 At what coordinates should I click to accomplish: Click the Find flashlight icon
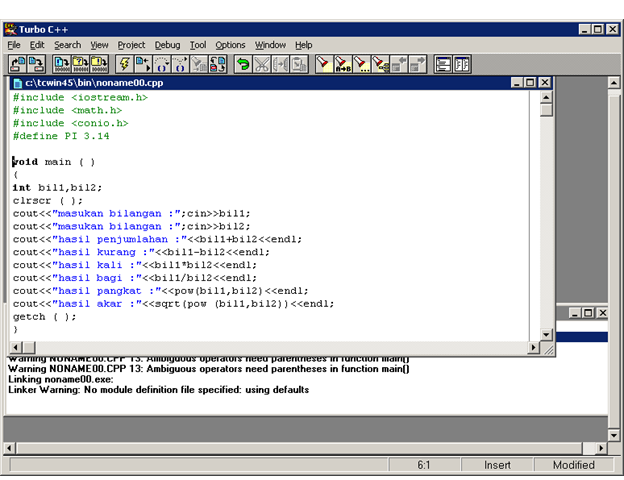coord(324,64)
